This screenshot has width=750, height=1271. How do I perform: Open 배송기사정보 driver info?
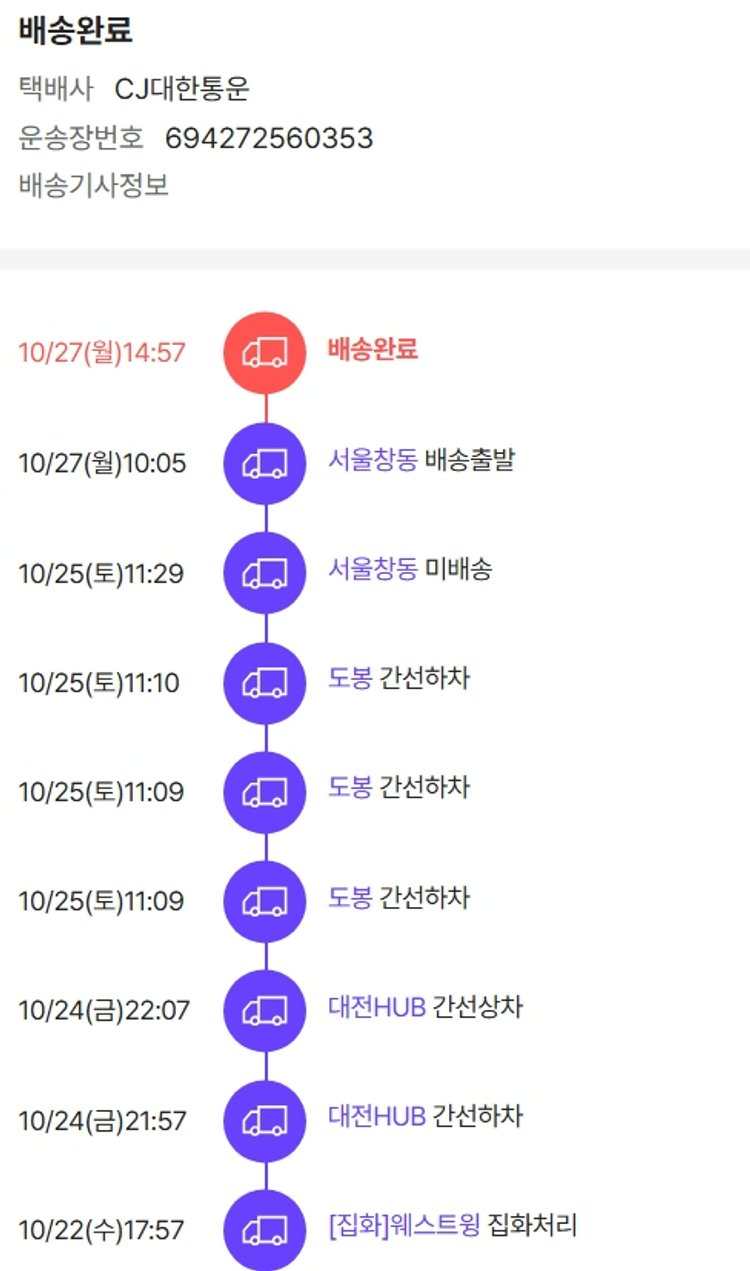tap(94, 185)
